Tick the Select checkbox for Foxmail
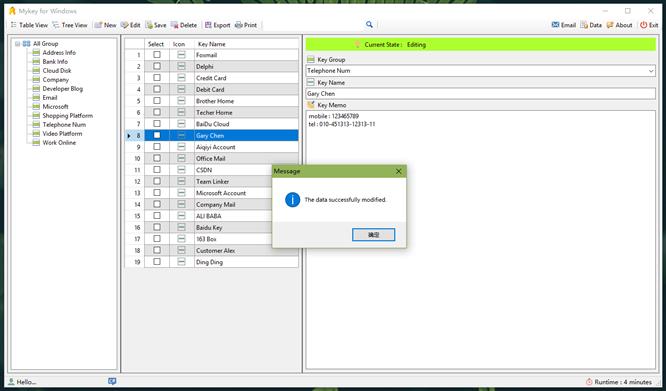This screenshot has height=391, width=666. tap(157, 55)
